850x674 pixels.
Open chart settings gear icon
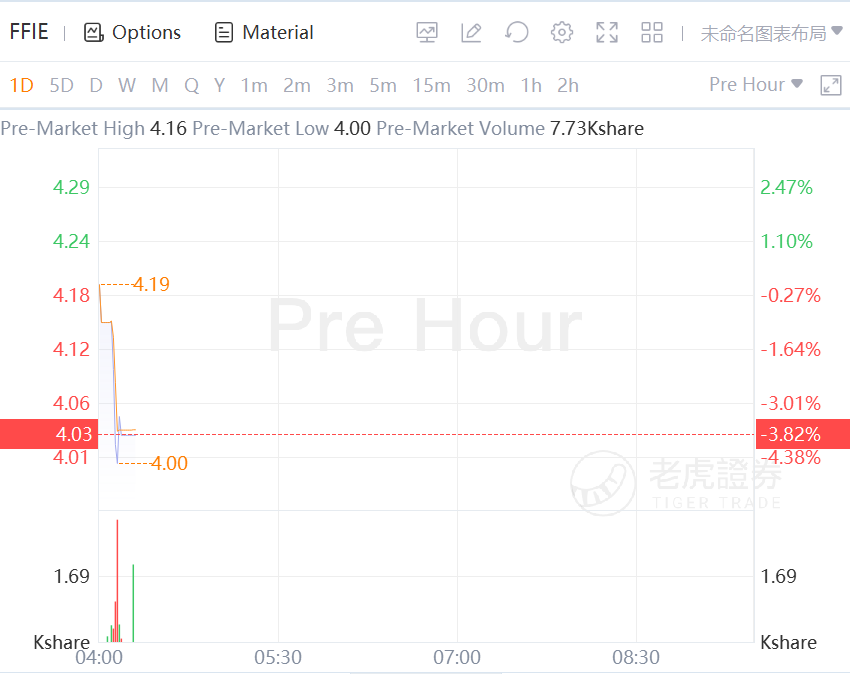tap(562, 32)
